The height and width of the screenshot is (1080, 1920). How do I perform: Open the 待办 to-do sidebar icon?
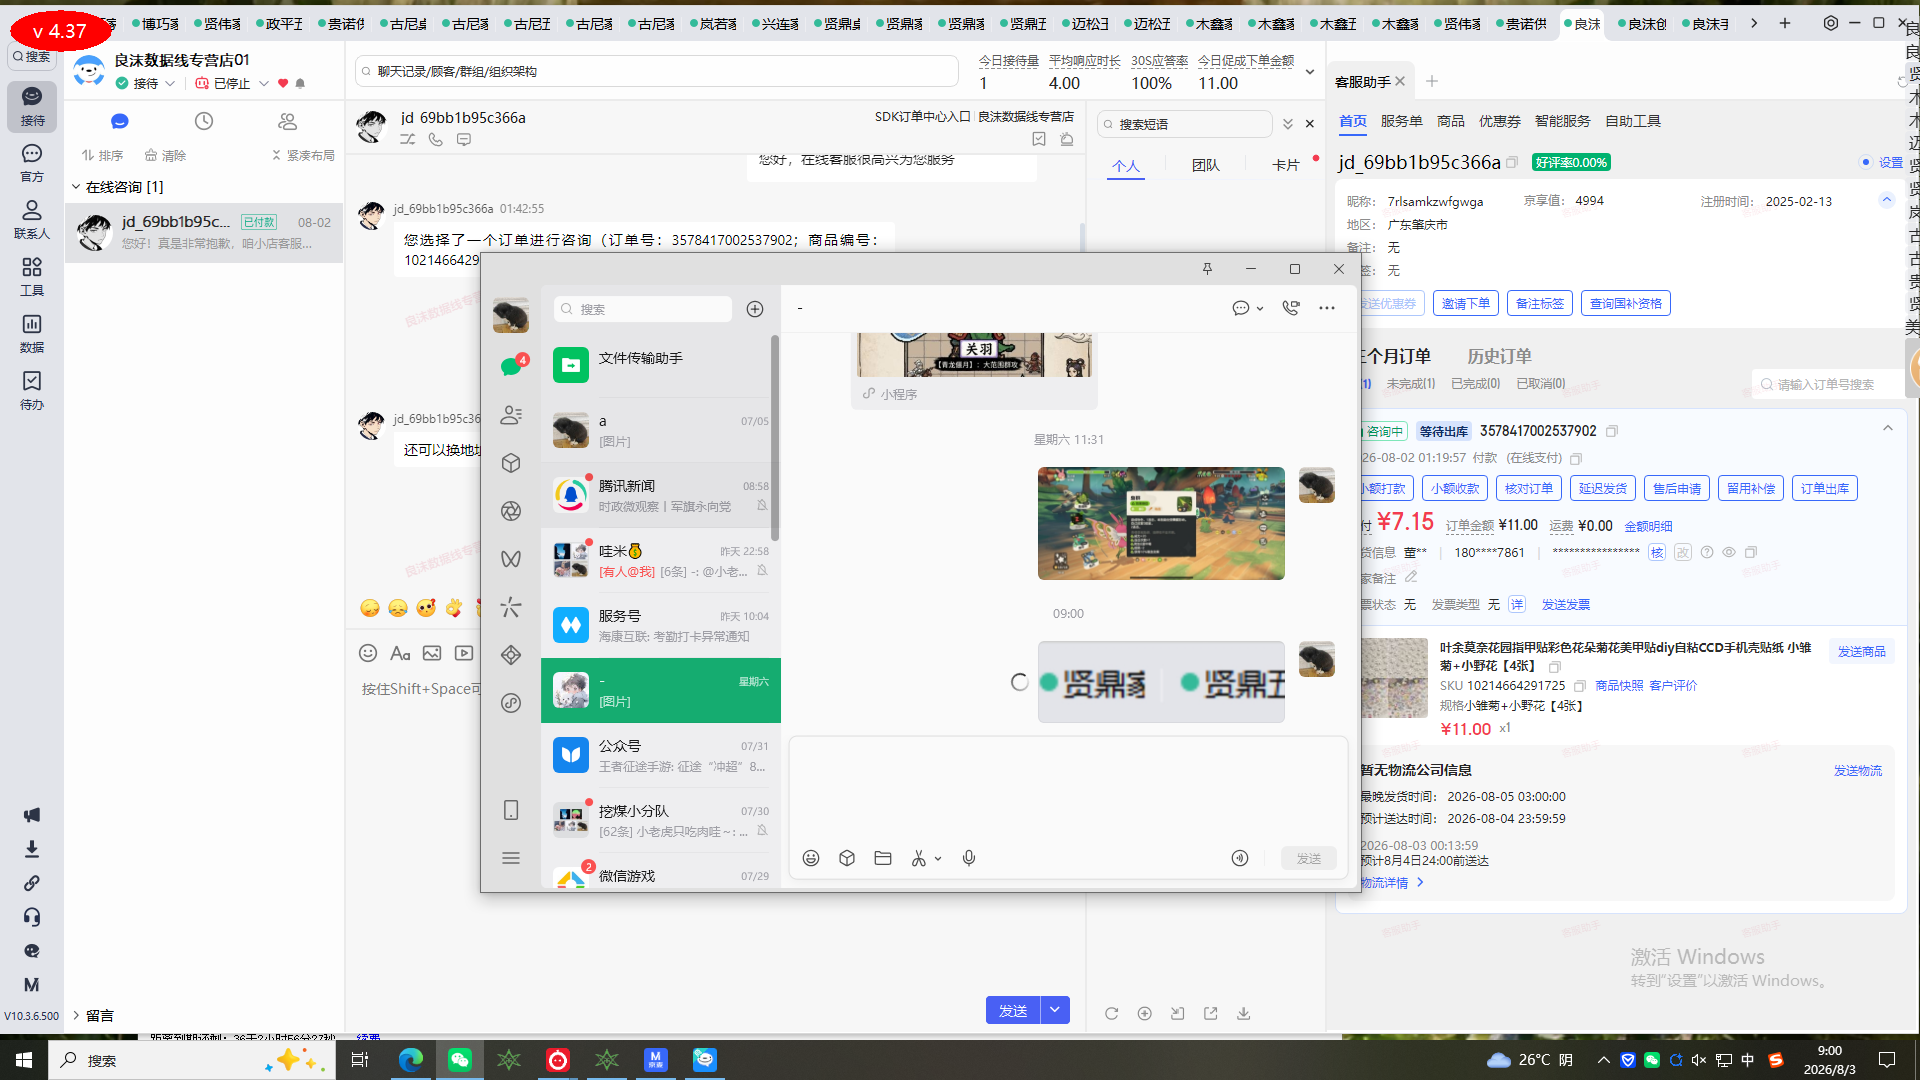click(x=32, y=390)
